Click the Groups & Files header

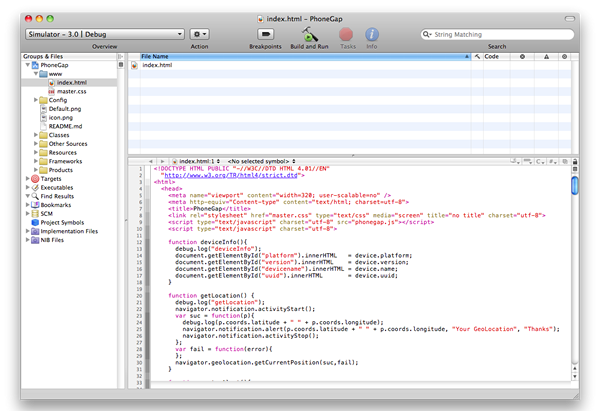click(69, 57)
